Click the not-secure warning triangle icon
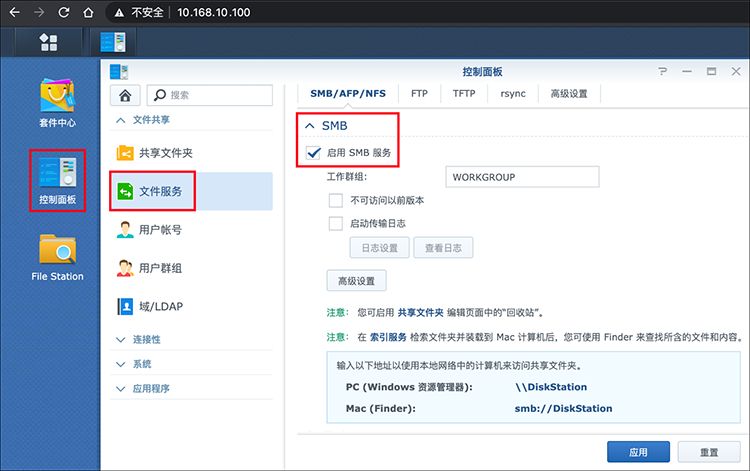 [x=119, y=12]
